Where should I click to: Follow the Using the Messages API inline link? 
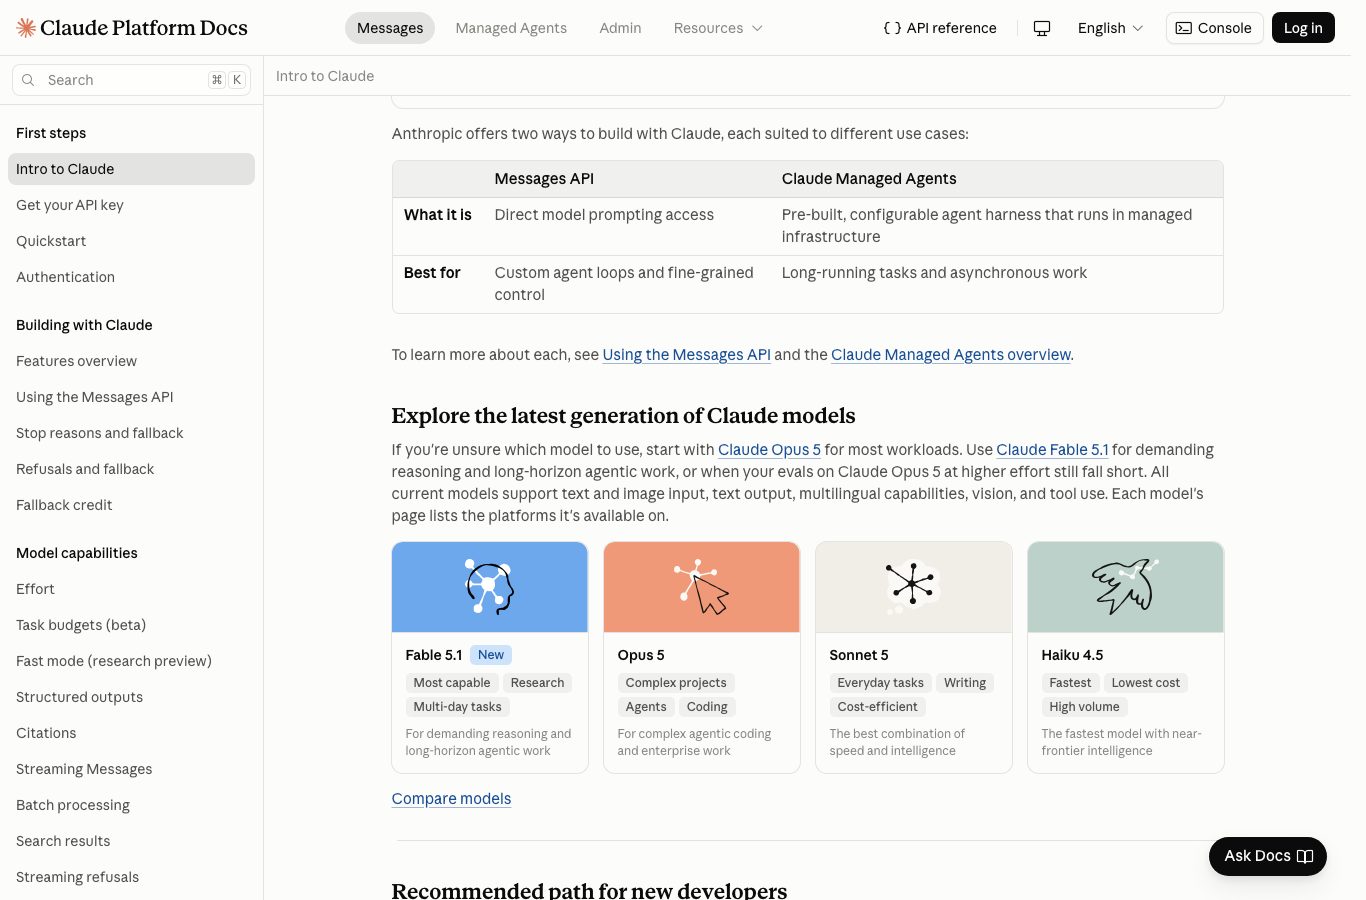click(x=686, y=355)
